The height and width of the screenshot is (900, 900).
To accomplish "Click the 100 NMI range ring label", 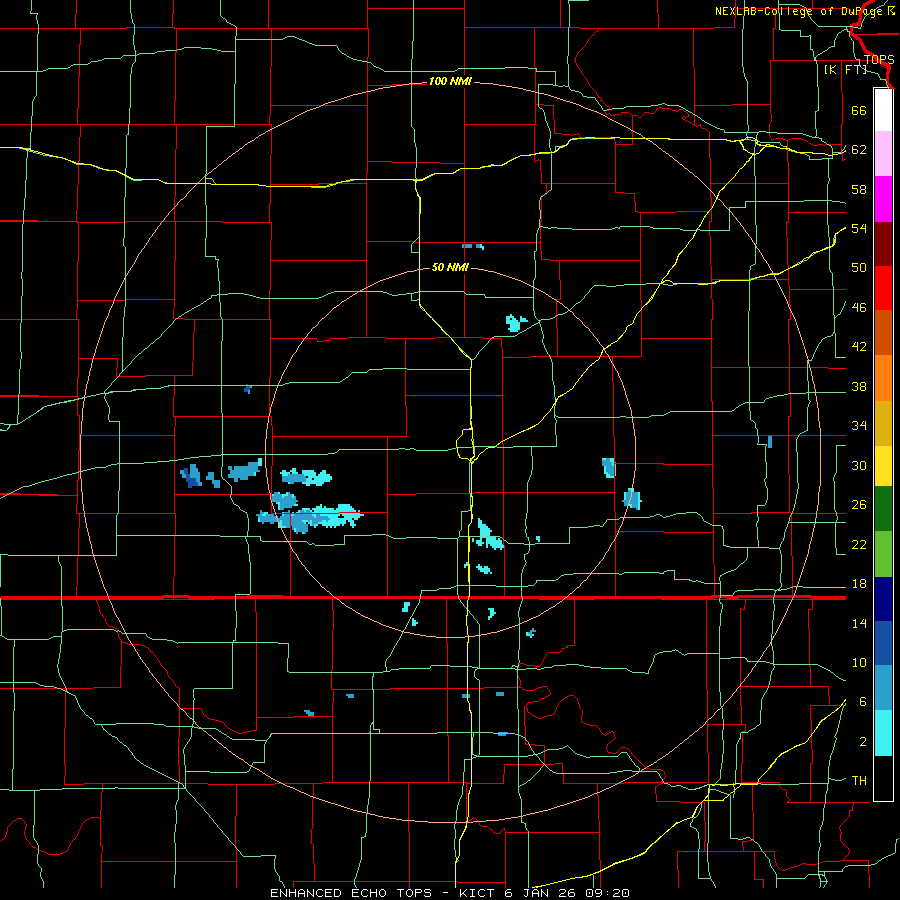I will tap(450, 82).
